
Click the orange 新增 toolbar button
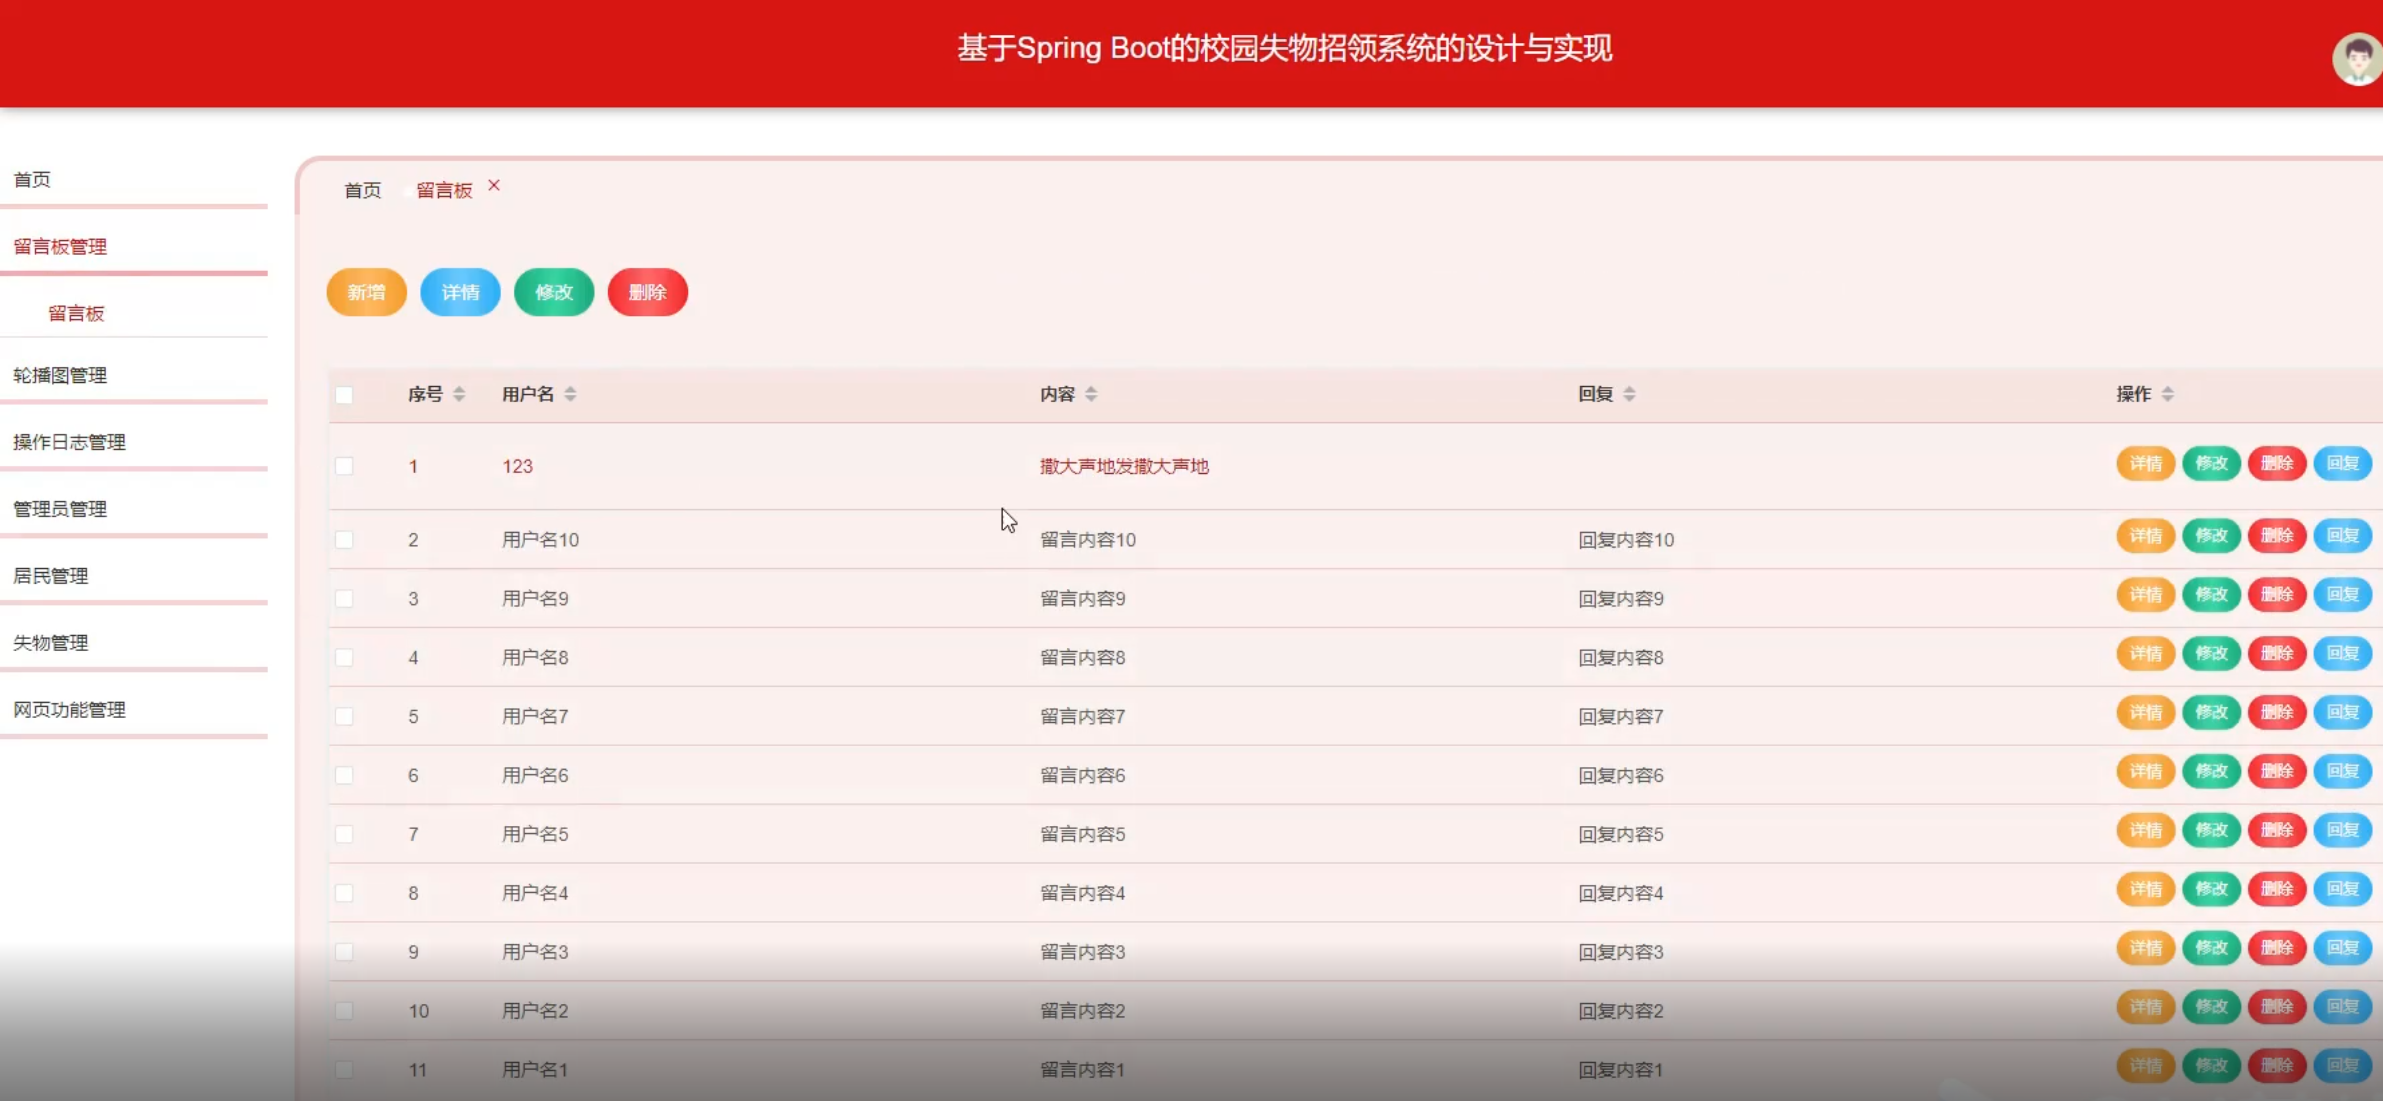click(366, 292)
